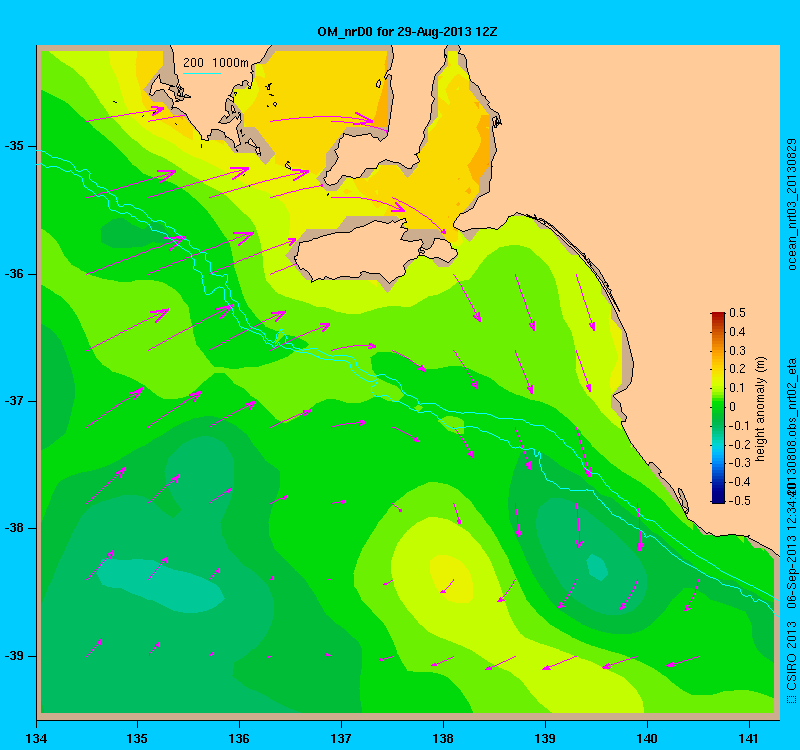
Task: Click the plot title 'OM_nrD0 for 29-Aug-2013 12Z'
Action: click(x=407, y=32)
